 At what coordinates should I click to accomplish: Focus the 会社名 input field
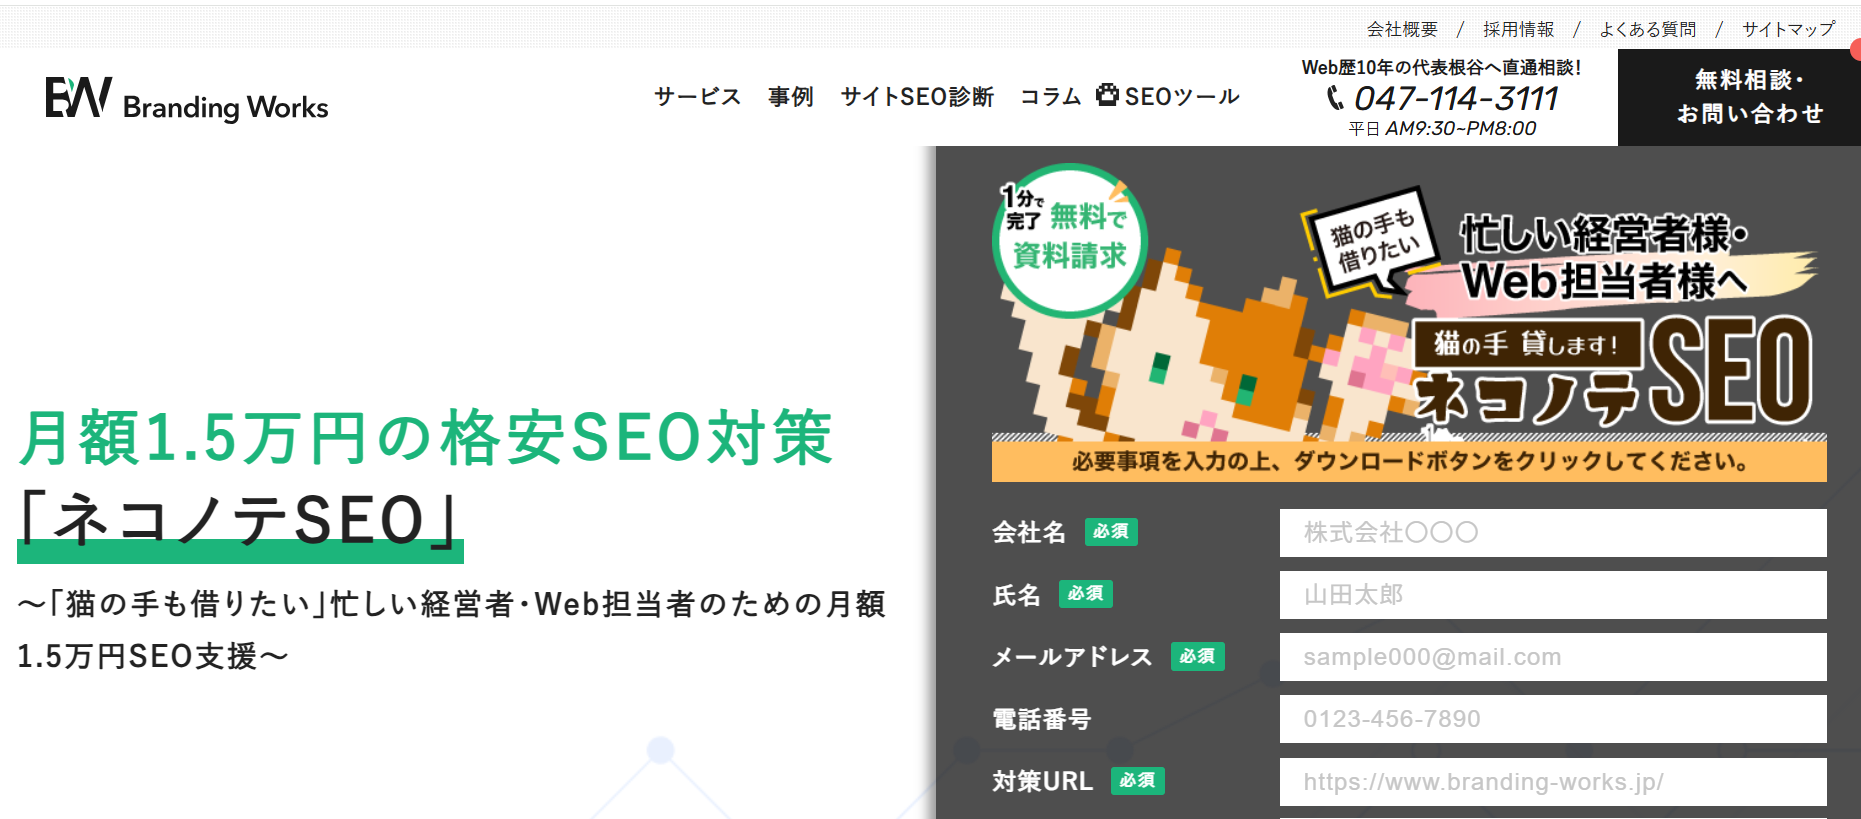[x=1553, y=533]
